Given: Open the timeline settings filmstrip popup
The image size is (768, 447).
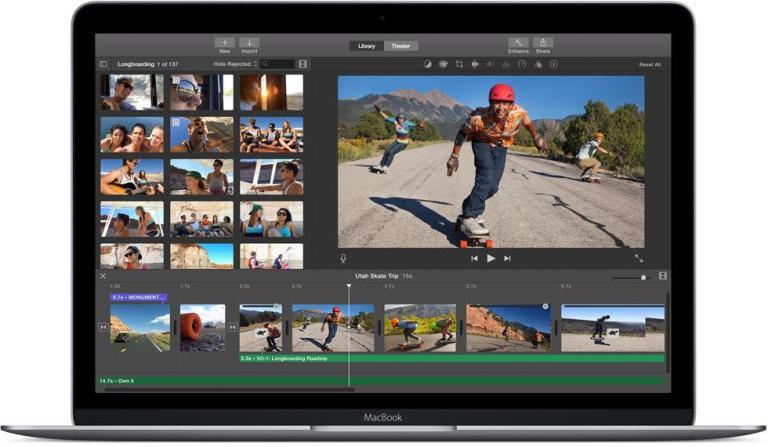Looking at the screenshot, I should click(x=662, y=276).
